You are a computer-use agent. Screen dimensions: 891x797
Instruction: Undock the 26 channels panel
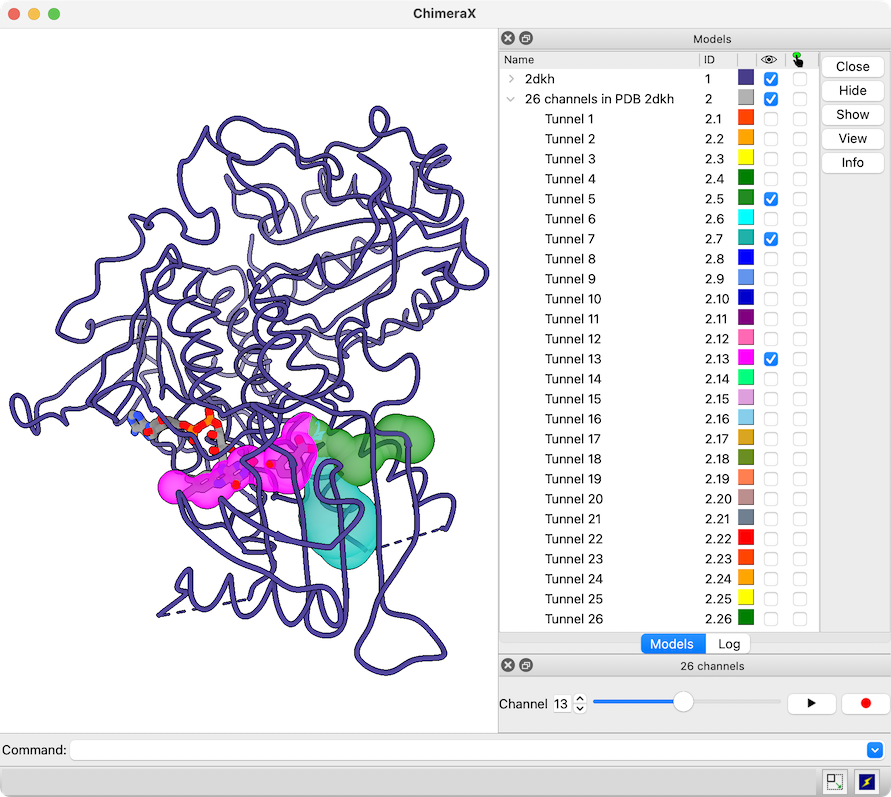pos(526,665)
